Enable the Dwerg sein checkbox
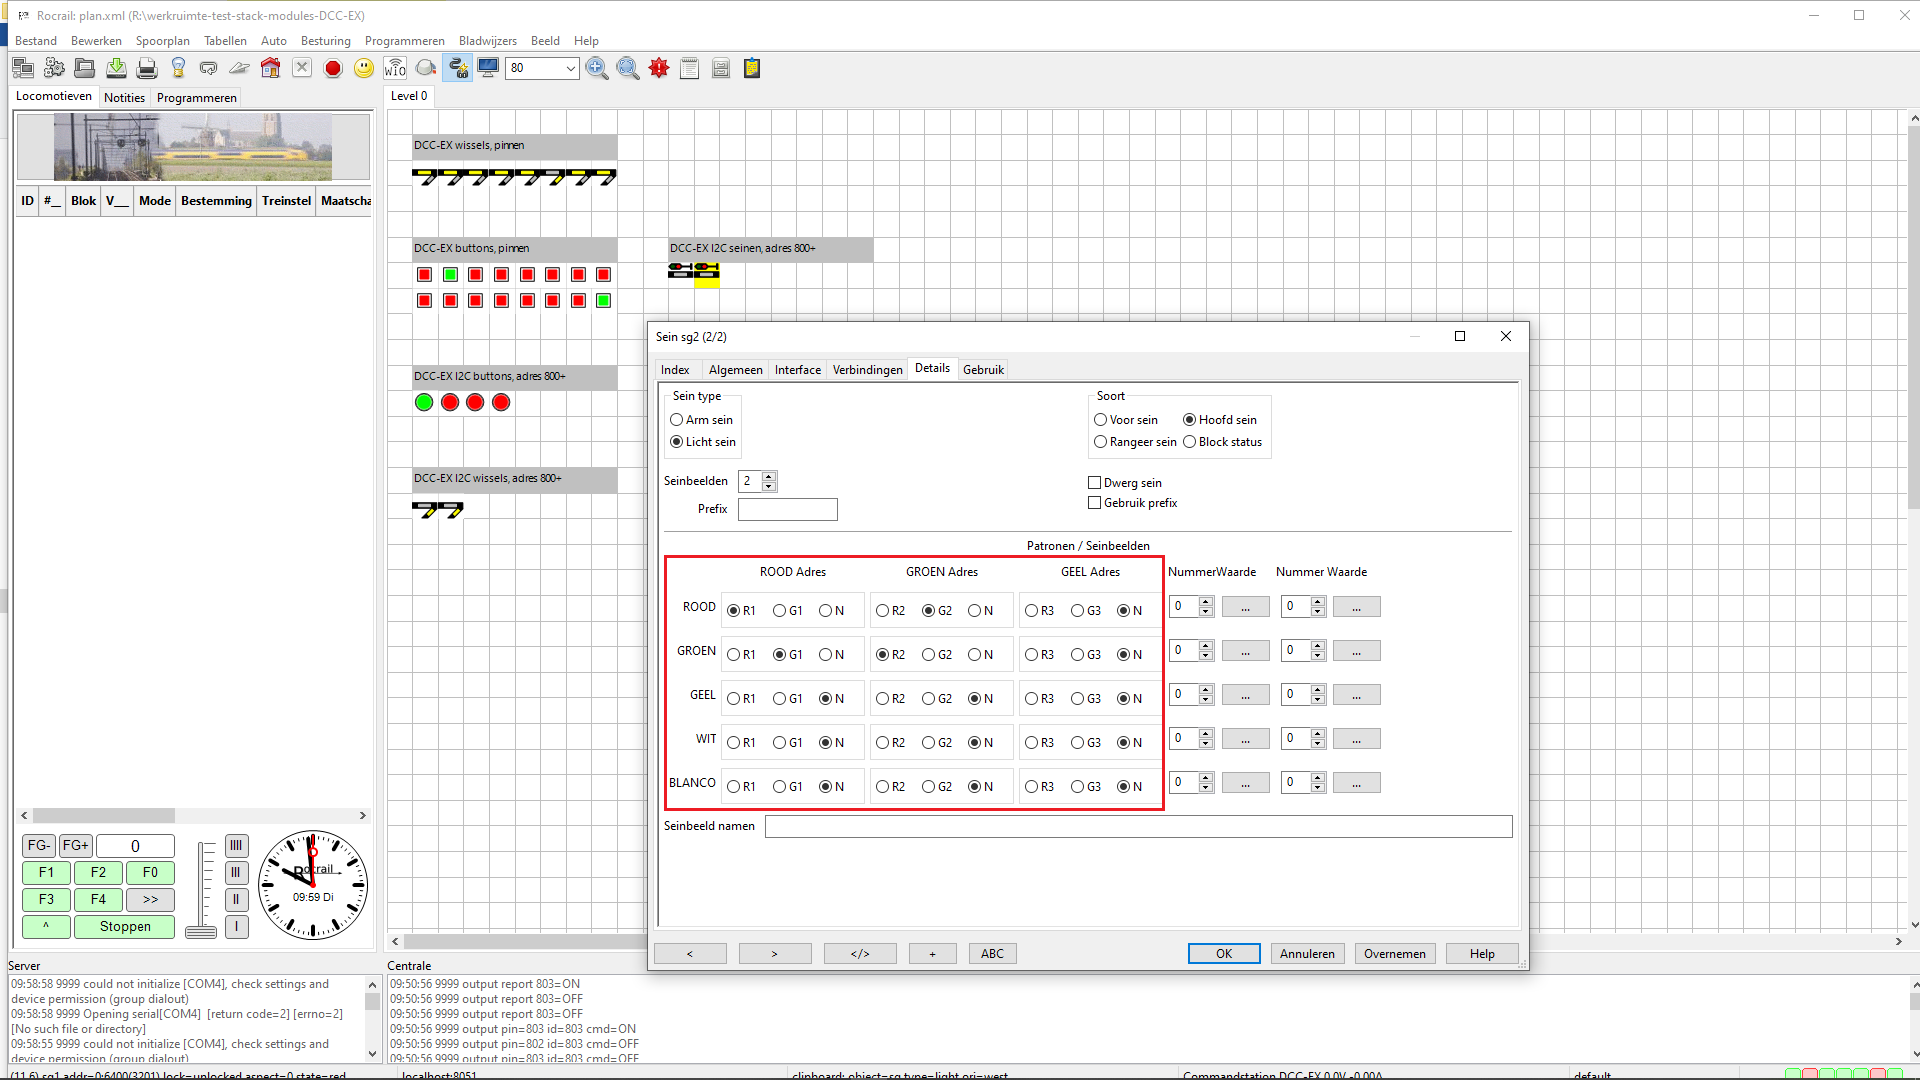 [x=1095, y=483]
